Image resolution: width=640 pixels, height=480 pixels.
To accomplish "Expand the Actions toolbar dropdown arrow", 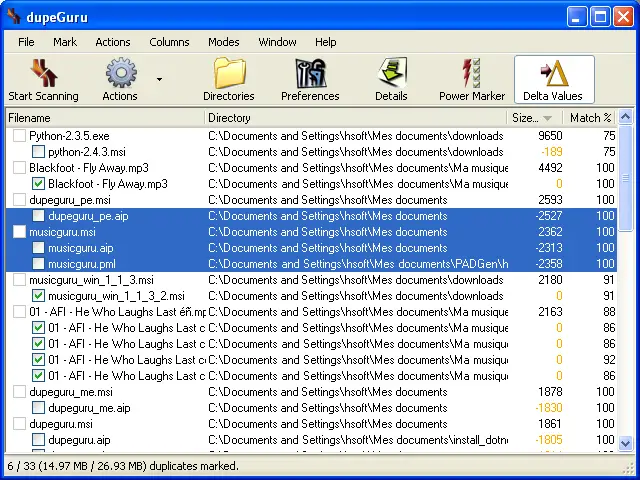I will click(160, 79).
